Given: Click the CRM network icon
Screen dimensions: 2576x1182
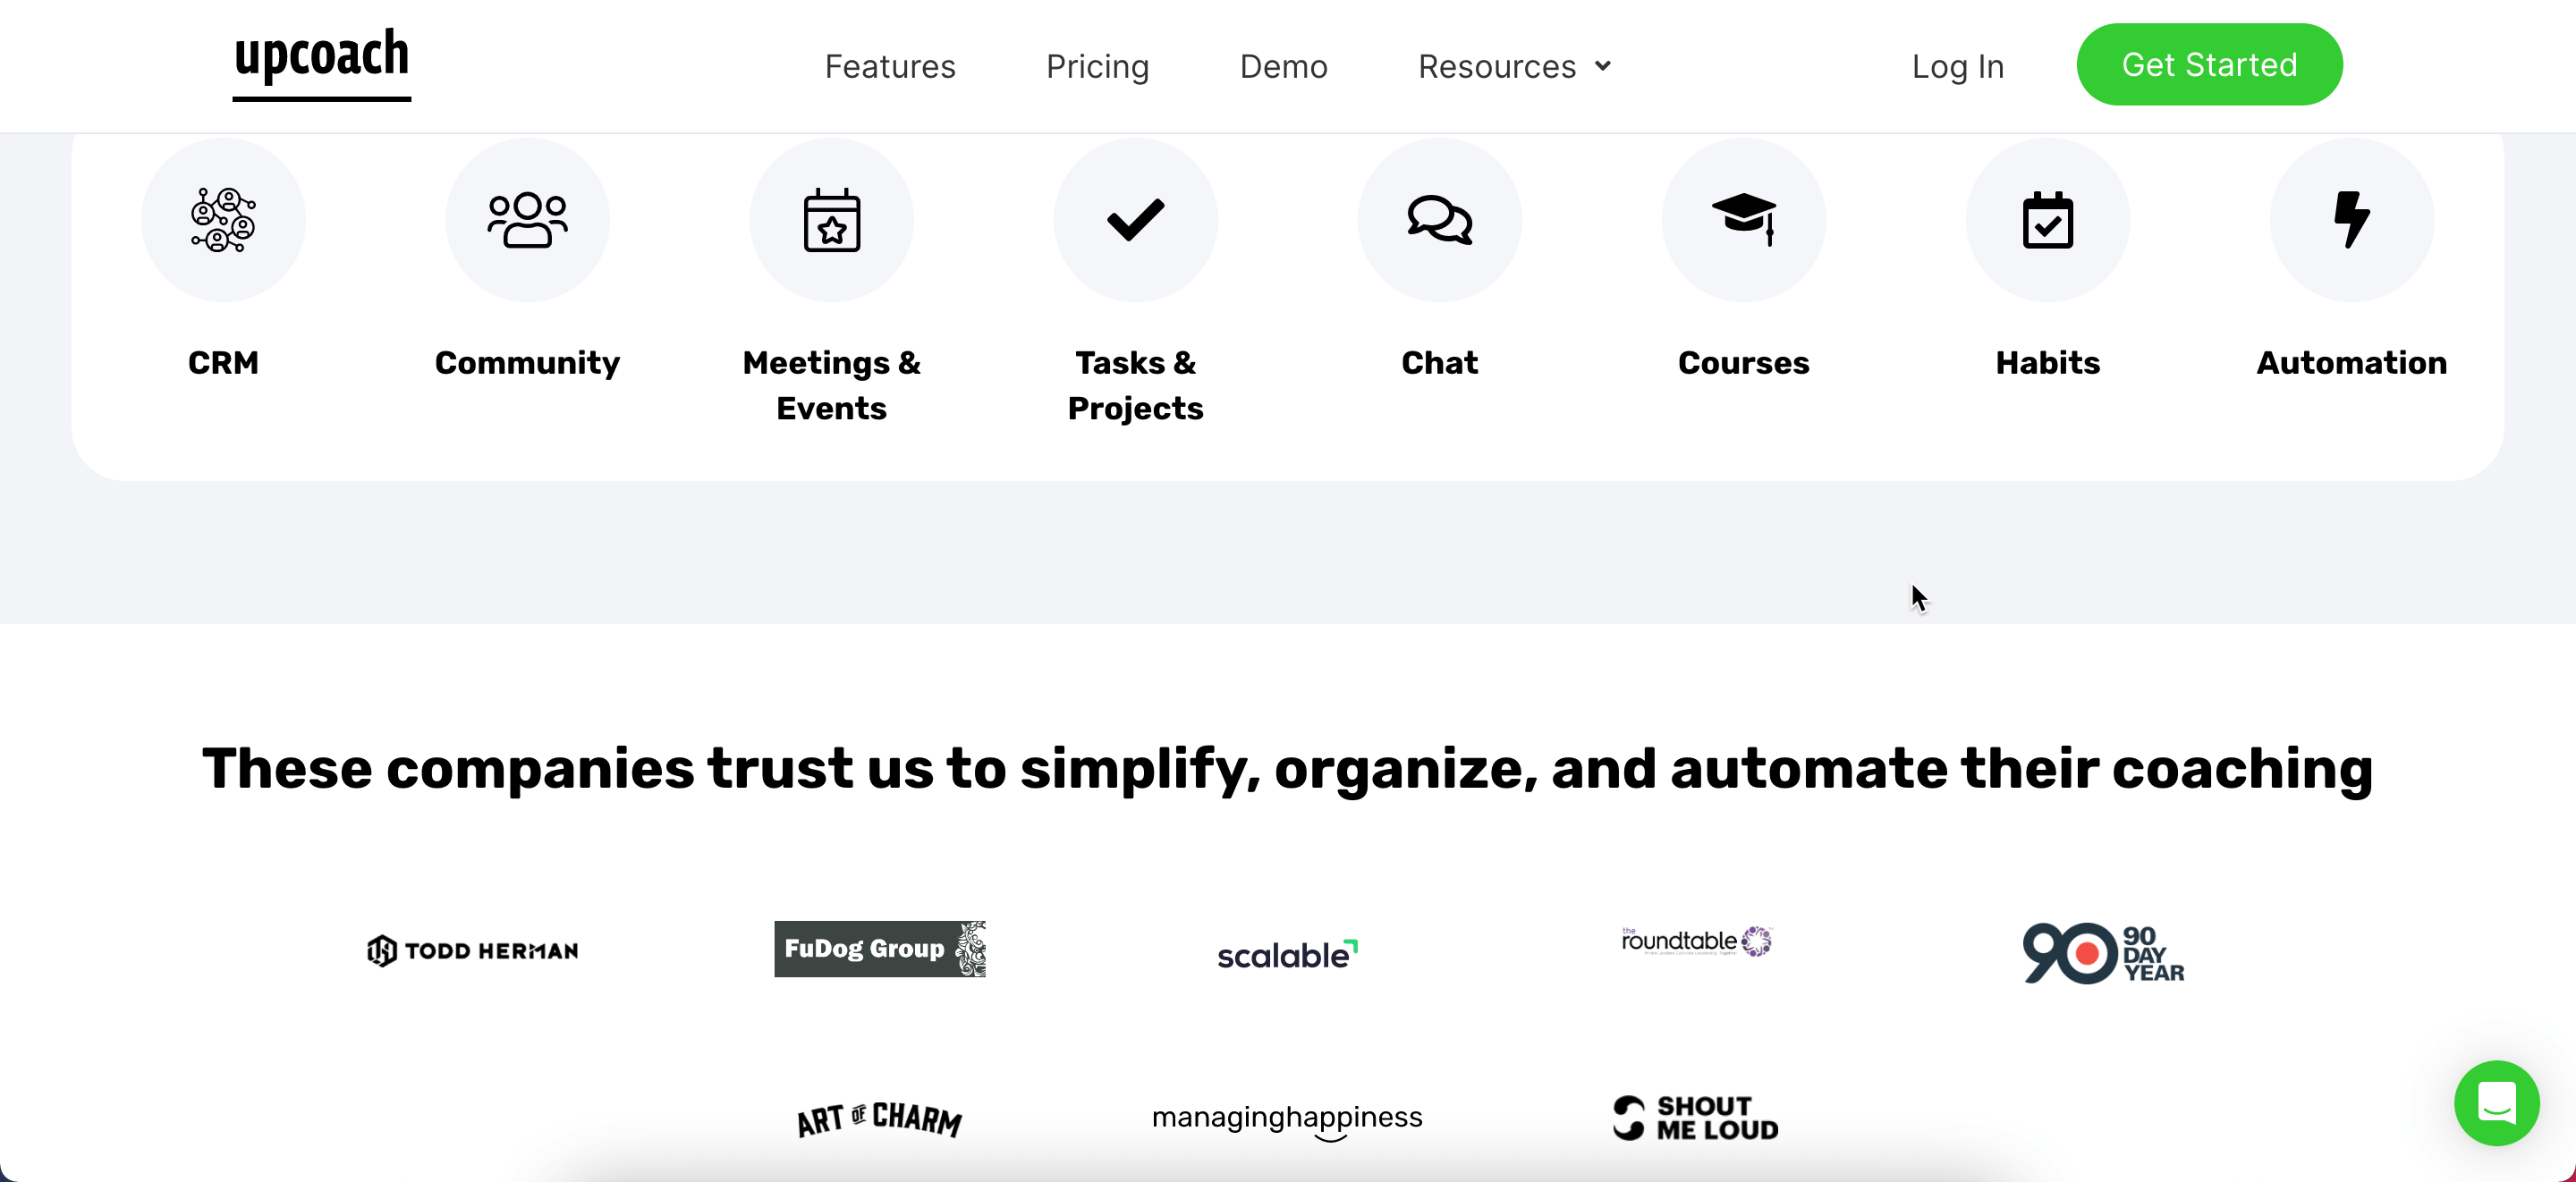Looking at the screenshot, I should pyautogui.click(x=223, y=219).
